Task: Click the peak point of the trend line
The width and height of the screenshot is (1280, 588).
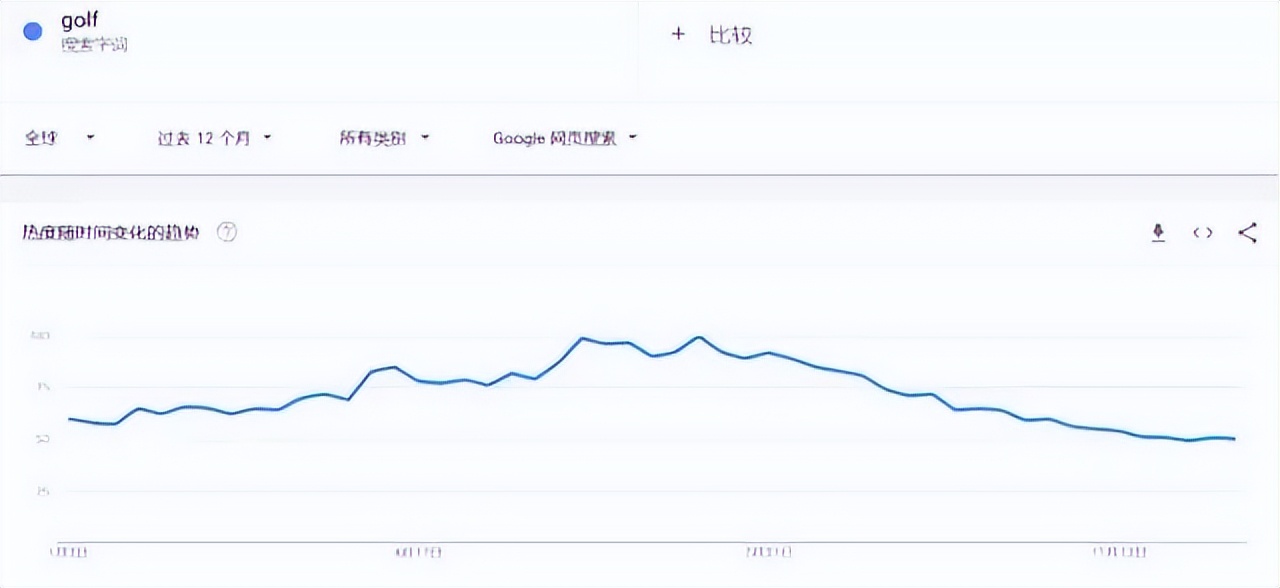Action: point(697,337)
